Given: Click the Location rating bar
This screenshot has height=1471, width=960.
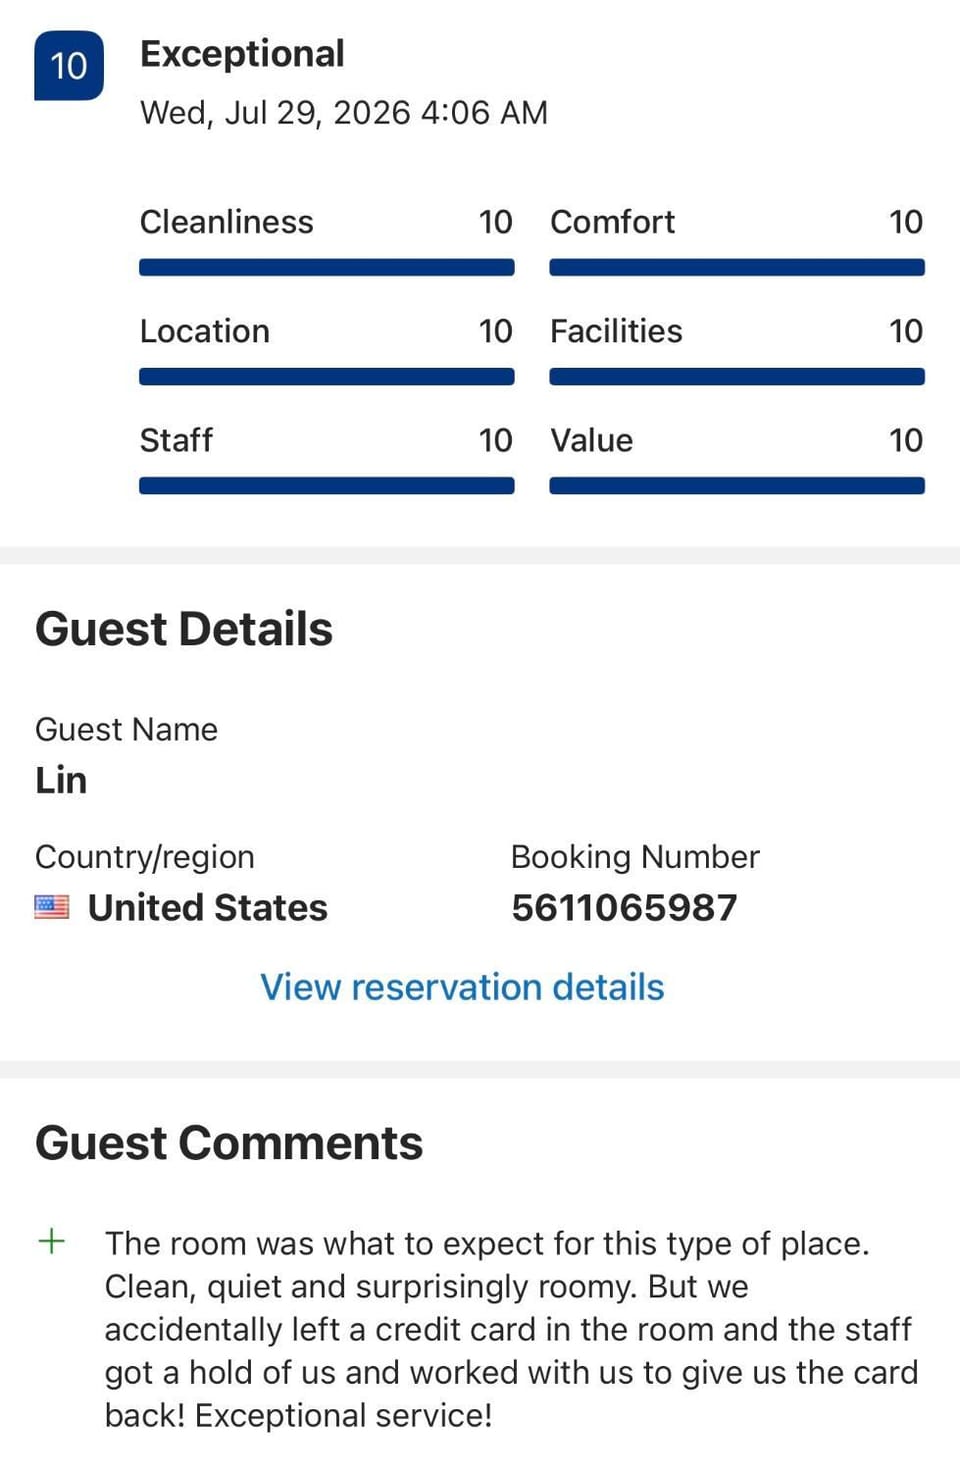Looking at the screenshot, I should coord(327,376).
